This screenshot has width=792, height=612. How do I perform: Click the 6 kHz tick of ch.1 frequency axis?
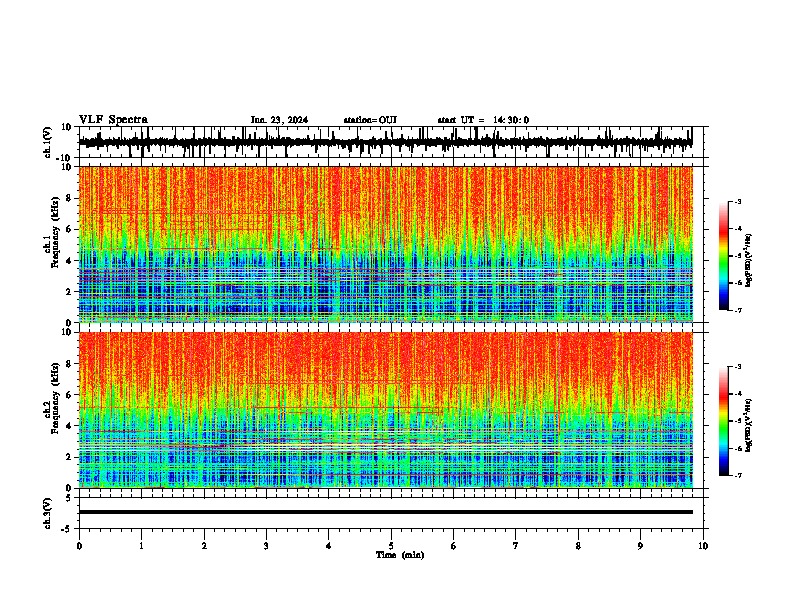click(x=70, y=229)
